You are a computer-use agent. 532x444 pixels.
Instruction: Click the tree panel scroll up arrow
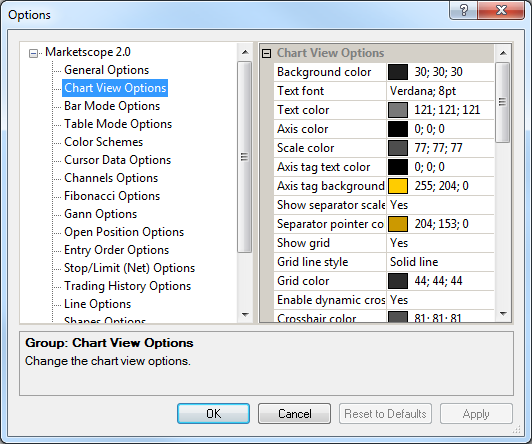245,52
